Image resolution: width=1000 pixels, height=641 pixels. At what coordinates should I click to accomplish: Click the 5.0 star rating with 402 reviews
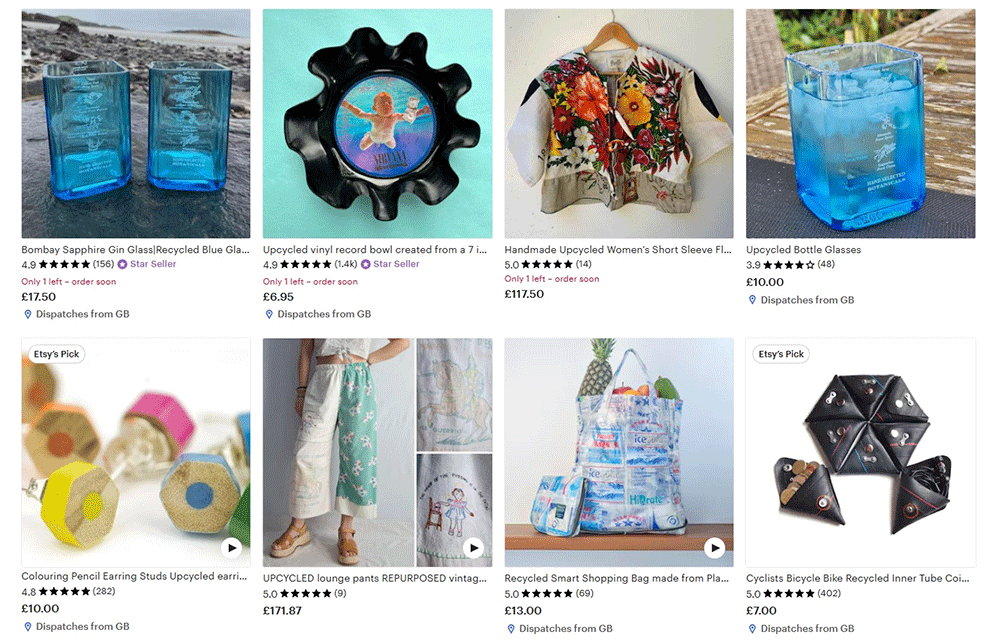[793, 593]
